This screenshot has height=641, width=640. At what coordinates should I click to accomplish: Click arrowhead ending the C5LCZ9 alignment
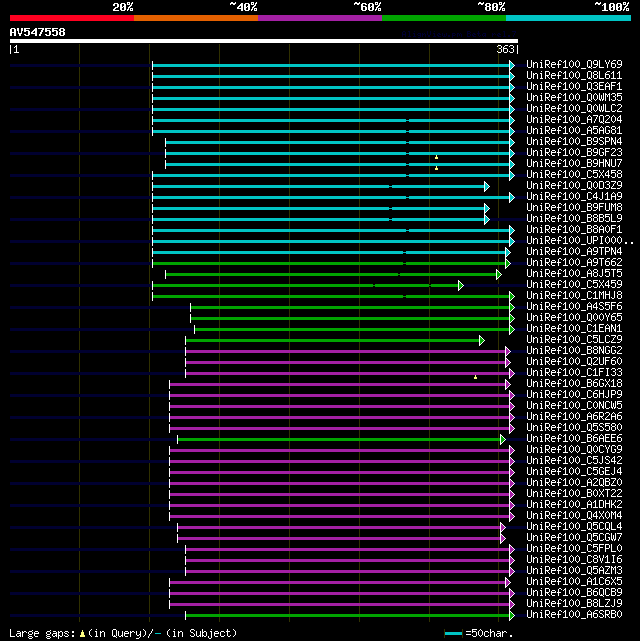point(482,341)
